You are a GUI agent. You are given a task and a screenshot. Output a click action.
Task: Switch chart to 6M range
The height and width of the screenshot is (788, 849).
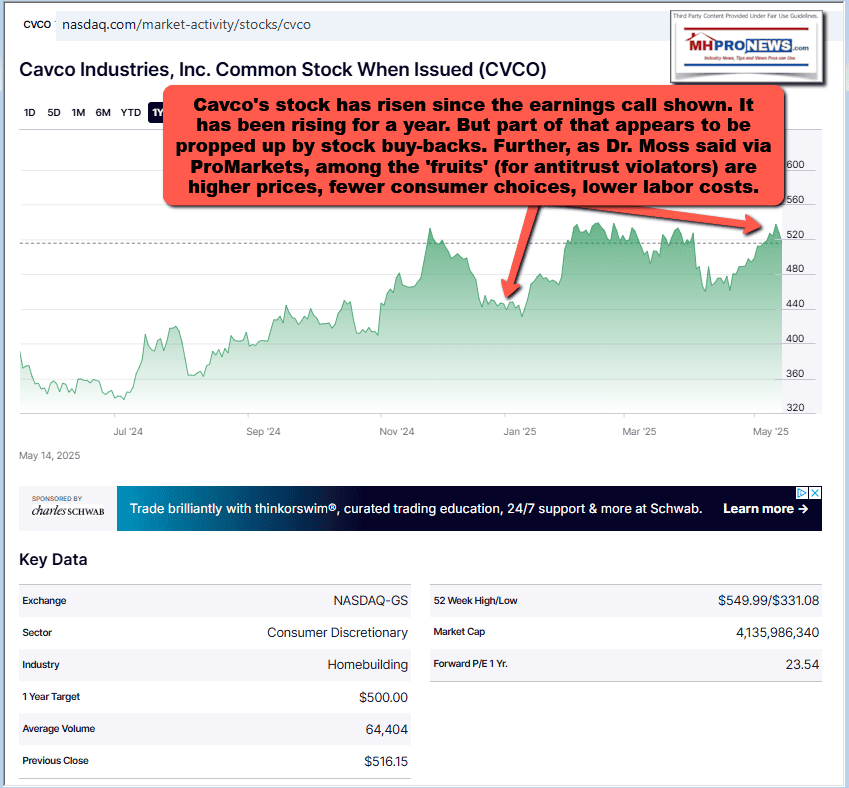103,113
